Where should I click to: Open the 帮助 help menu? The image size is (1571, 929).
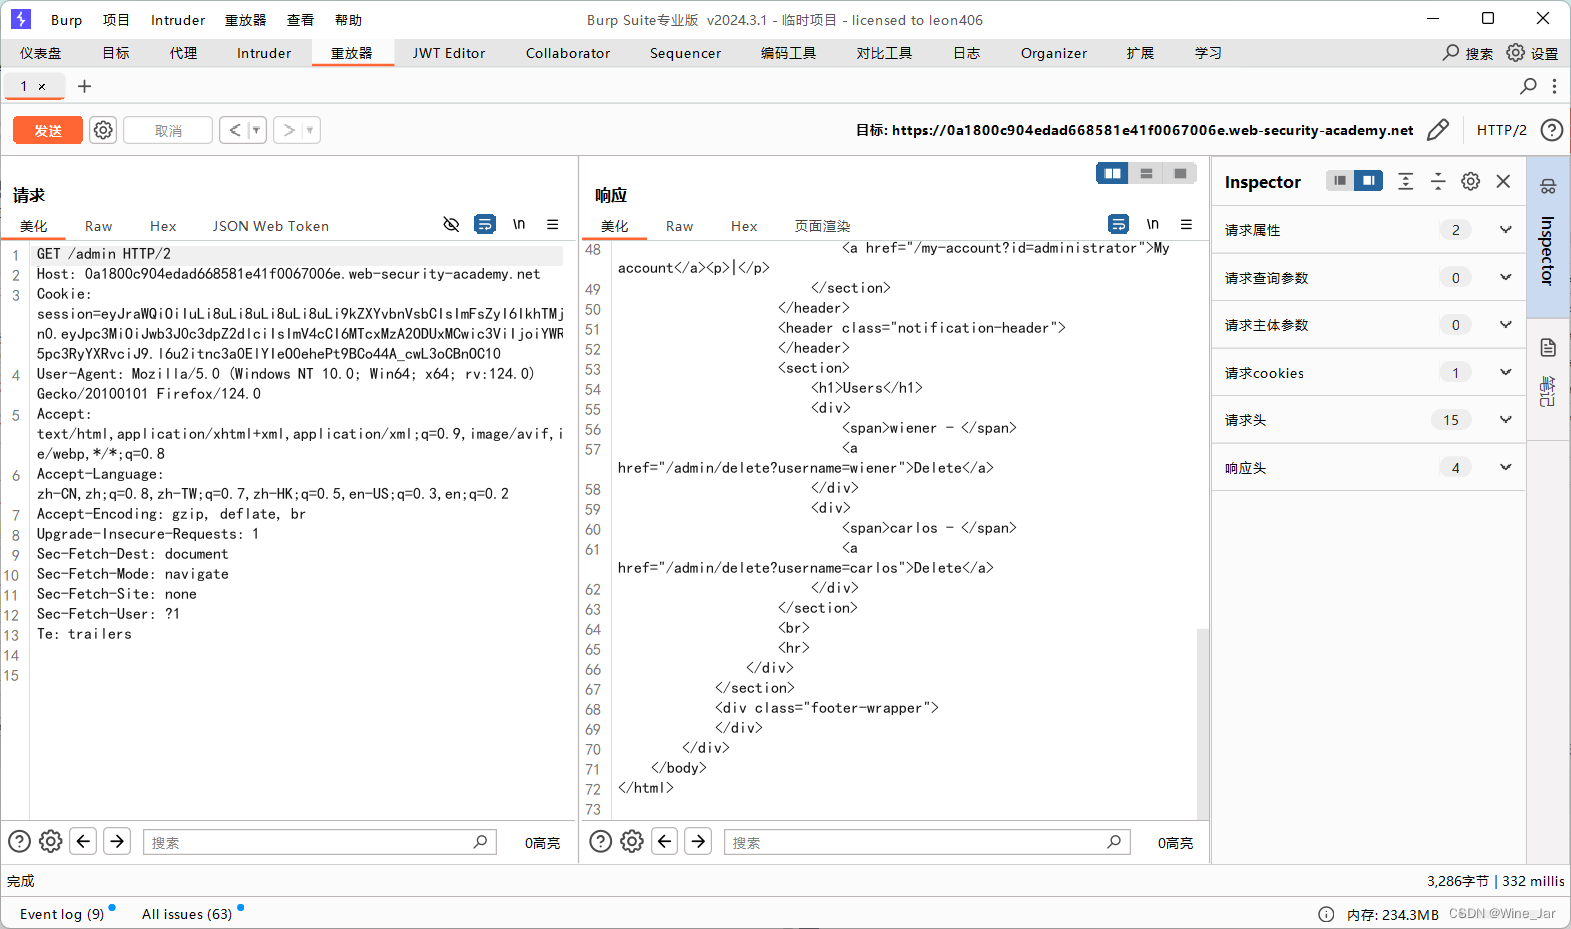[348, 20]
